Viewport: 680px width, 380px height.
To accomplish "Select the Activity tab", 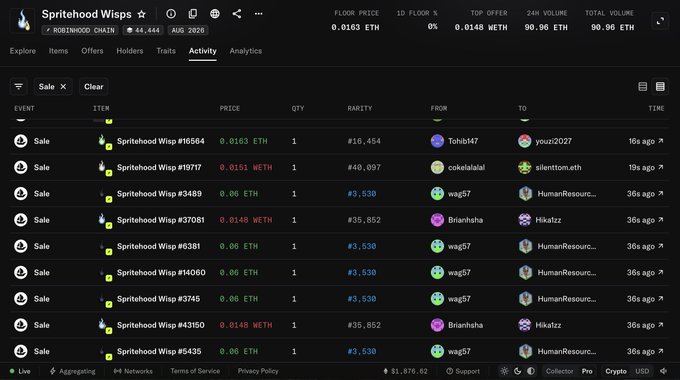I will [x=203, y=51].
